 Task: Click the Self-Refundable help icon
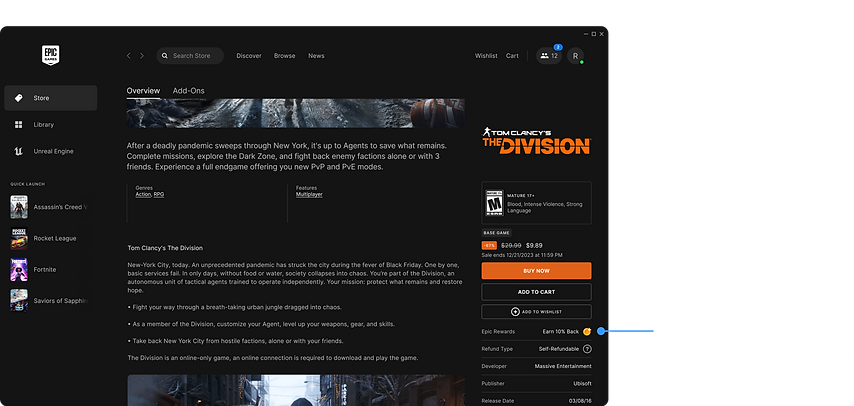[x=587, y=349]
